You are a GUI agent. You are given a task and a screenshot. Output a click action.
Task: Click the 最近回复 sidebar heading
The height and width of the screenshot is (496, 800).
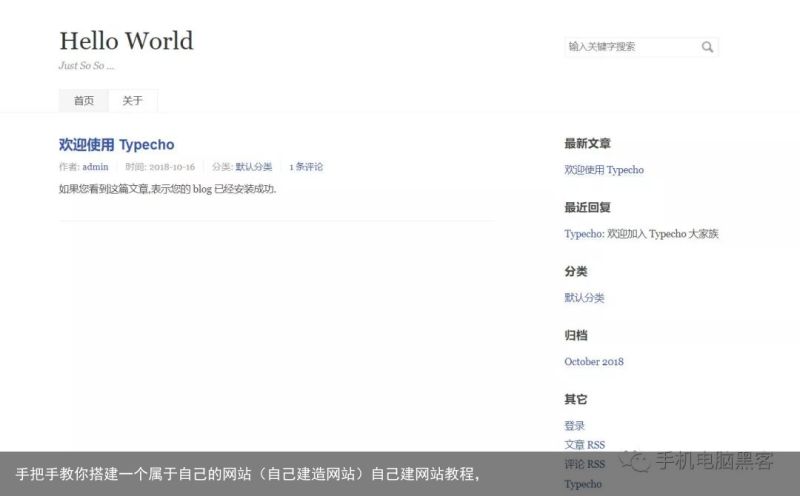point(587,207)
